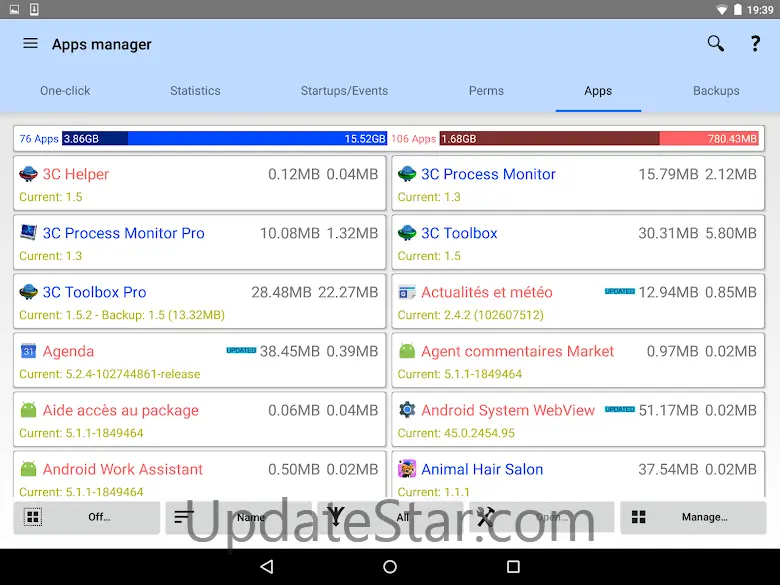Open the Perms tab
This screenshot has width=780, height=585.
(486, 91)
